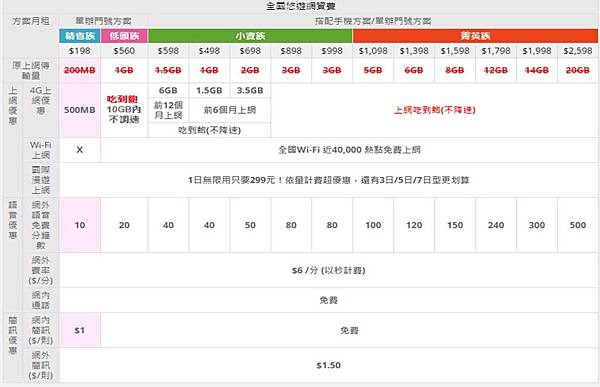
Task: Click the $198 monthly fee cell
Action: [x=80, y=51]
